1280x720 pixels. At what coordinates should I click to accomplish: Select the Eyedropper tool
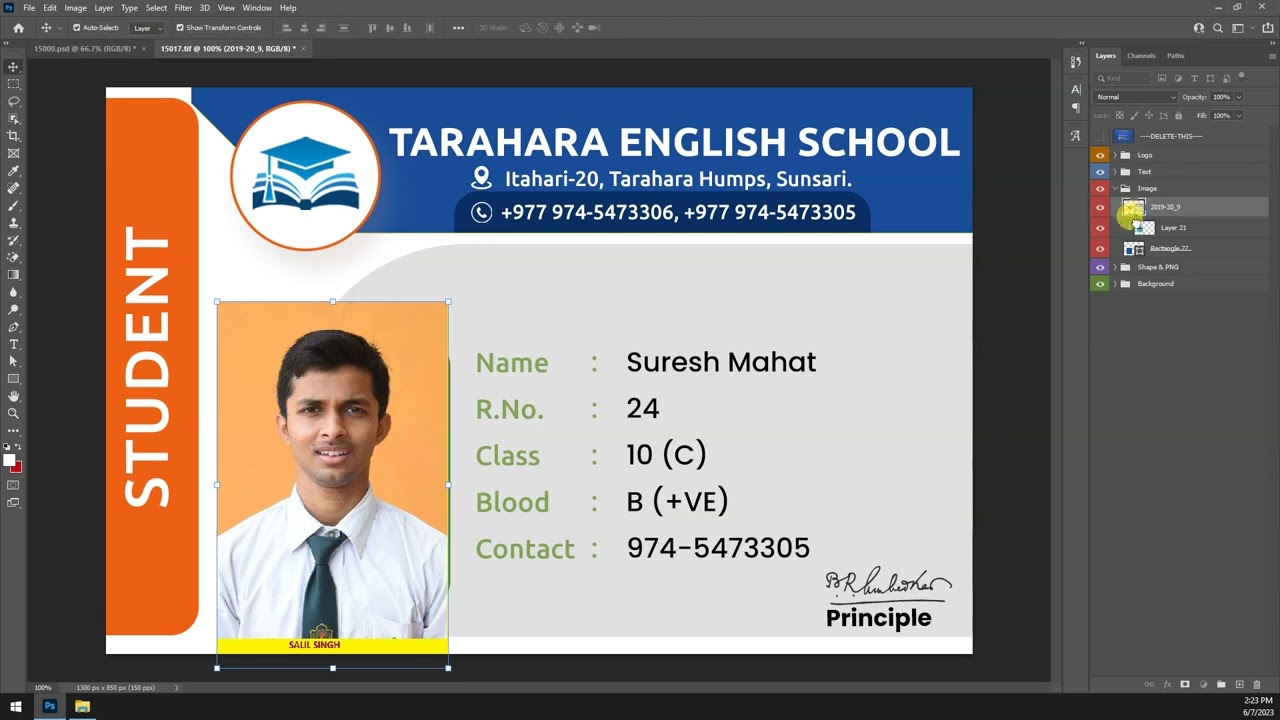pos(13,171)
